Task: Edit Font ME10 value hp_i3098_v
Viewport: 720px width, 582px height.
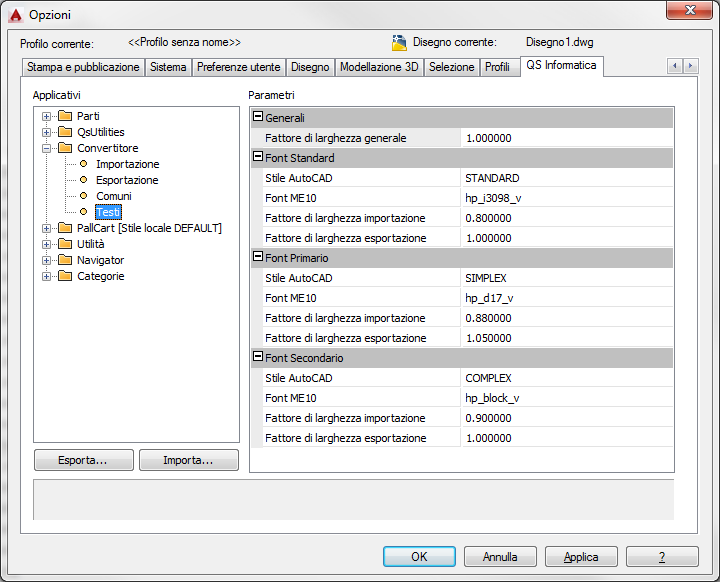Action: [x=568, y=198]
